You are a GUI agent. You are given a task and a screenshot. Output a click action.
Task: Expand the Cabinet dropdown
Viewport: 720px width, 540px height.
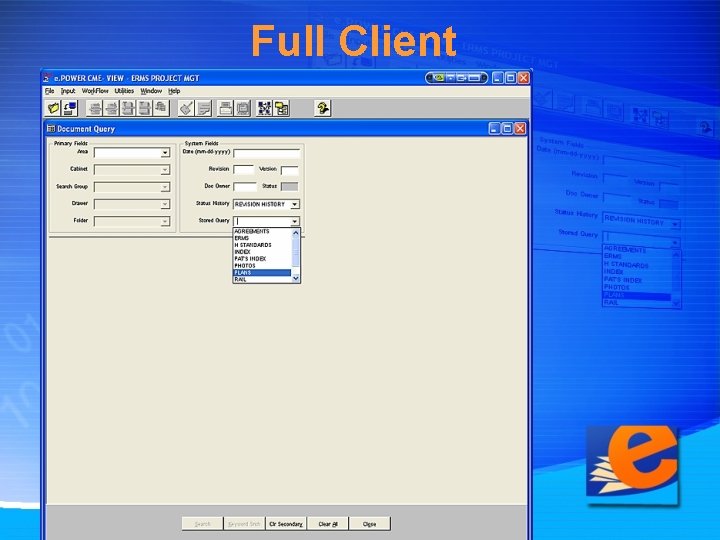pos(165,170)
